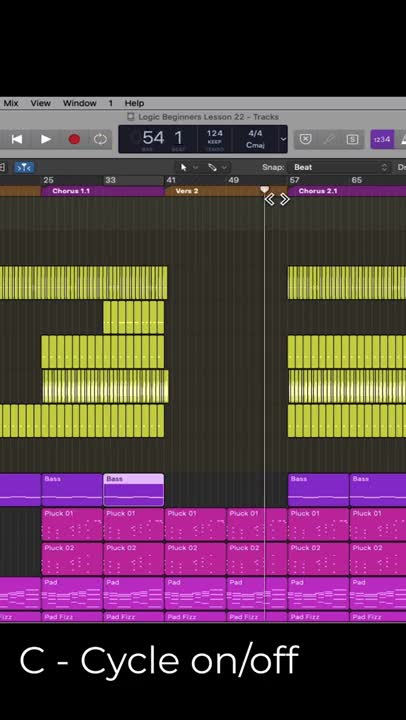Open the pencil command-click tool menu
Image resolution: width=406 pixels, height=720 pixels.
(x=217, y=167)
